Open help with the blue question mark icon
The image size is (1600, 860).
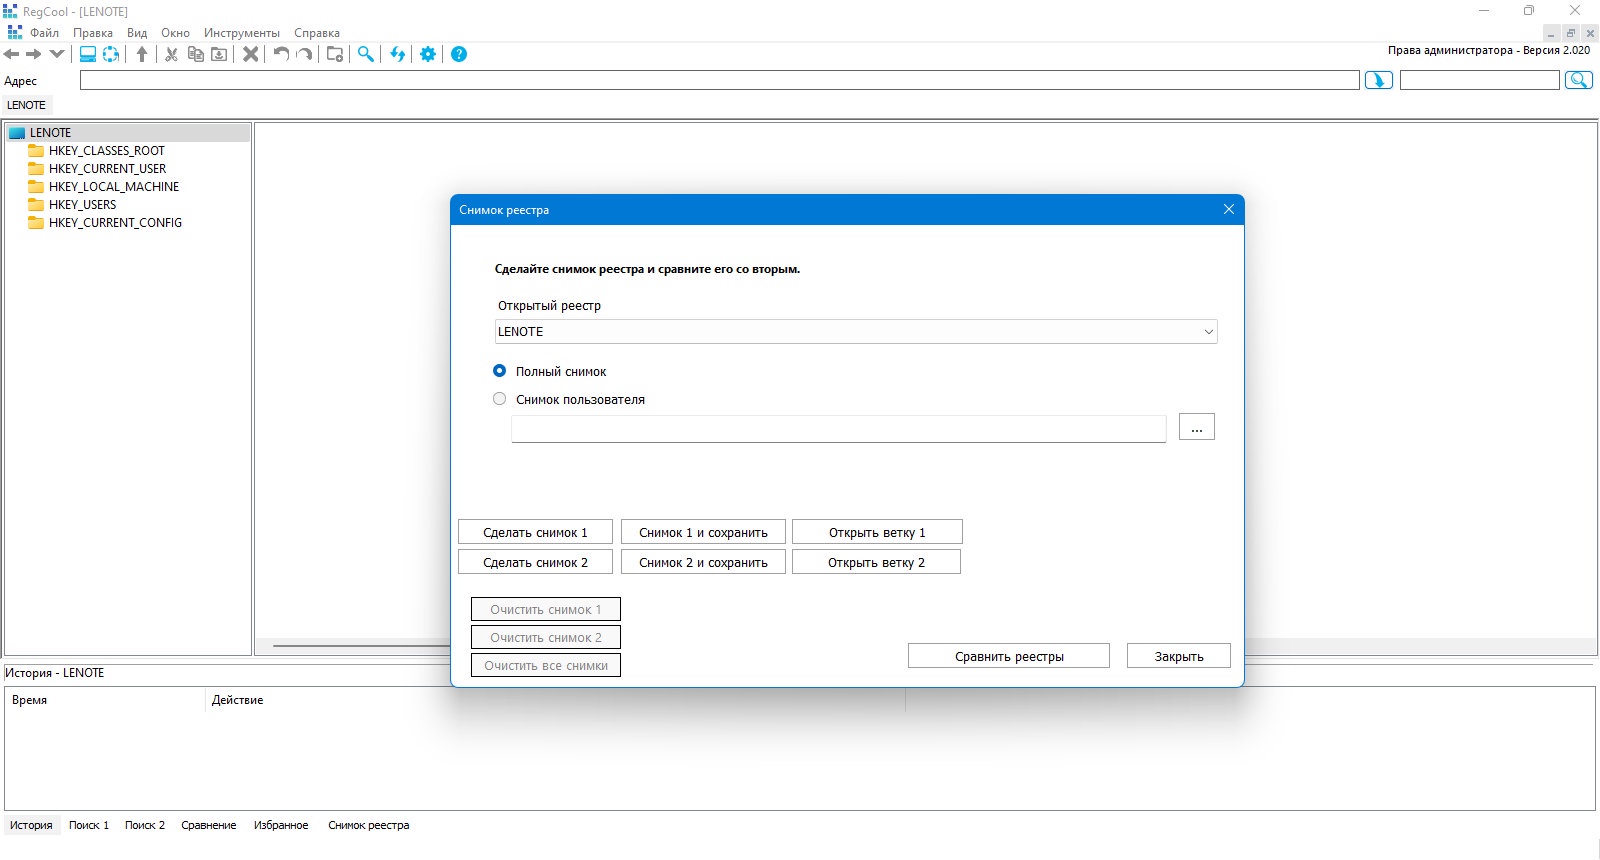459,54
